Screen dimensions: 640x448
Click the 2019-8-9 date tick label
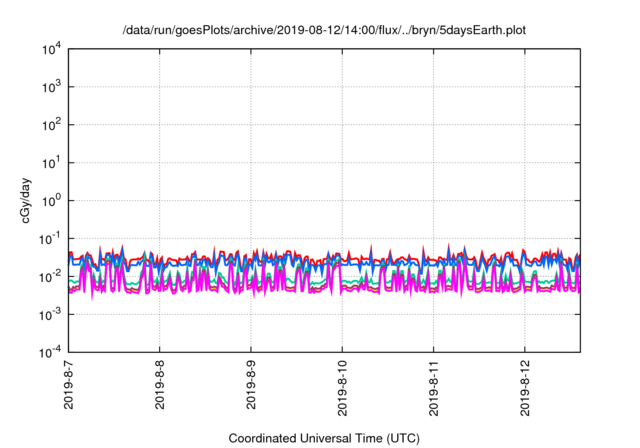[x=252, y=385]
